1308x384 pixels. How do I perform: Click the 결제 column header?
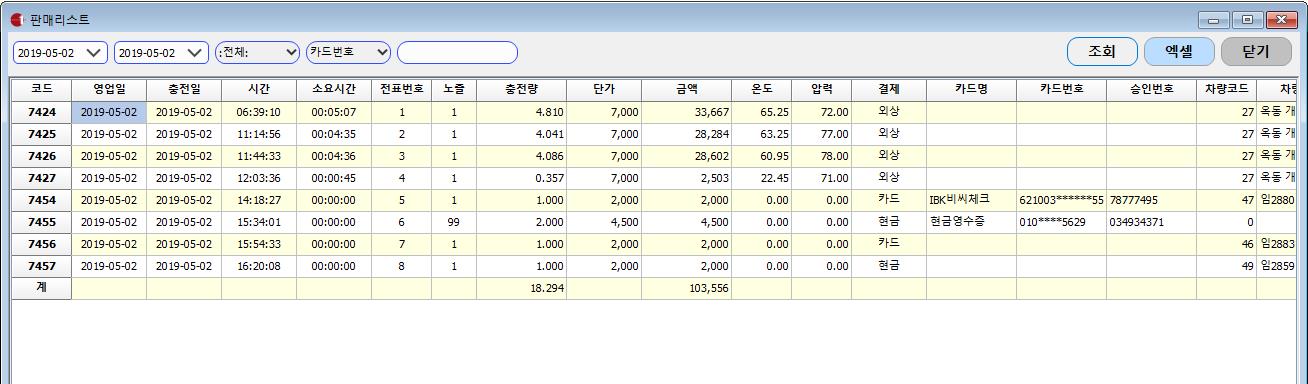point(889,89)
